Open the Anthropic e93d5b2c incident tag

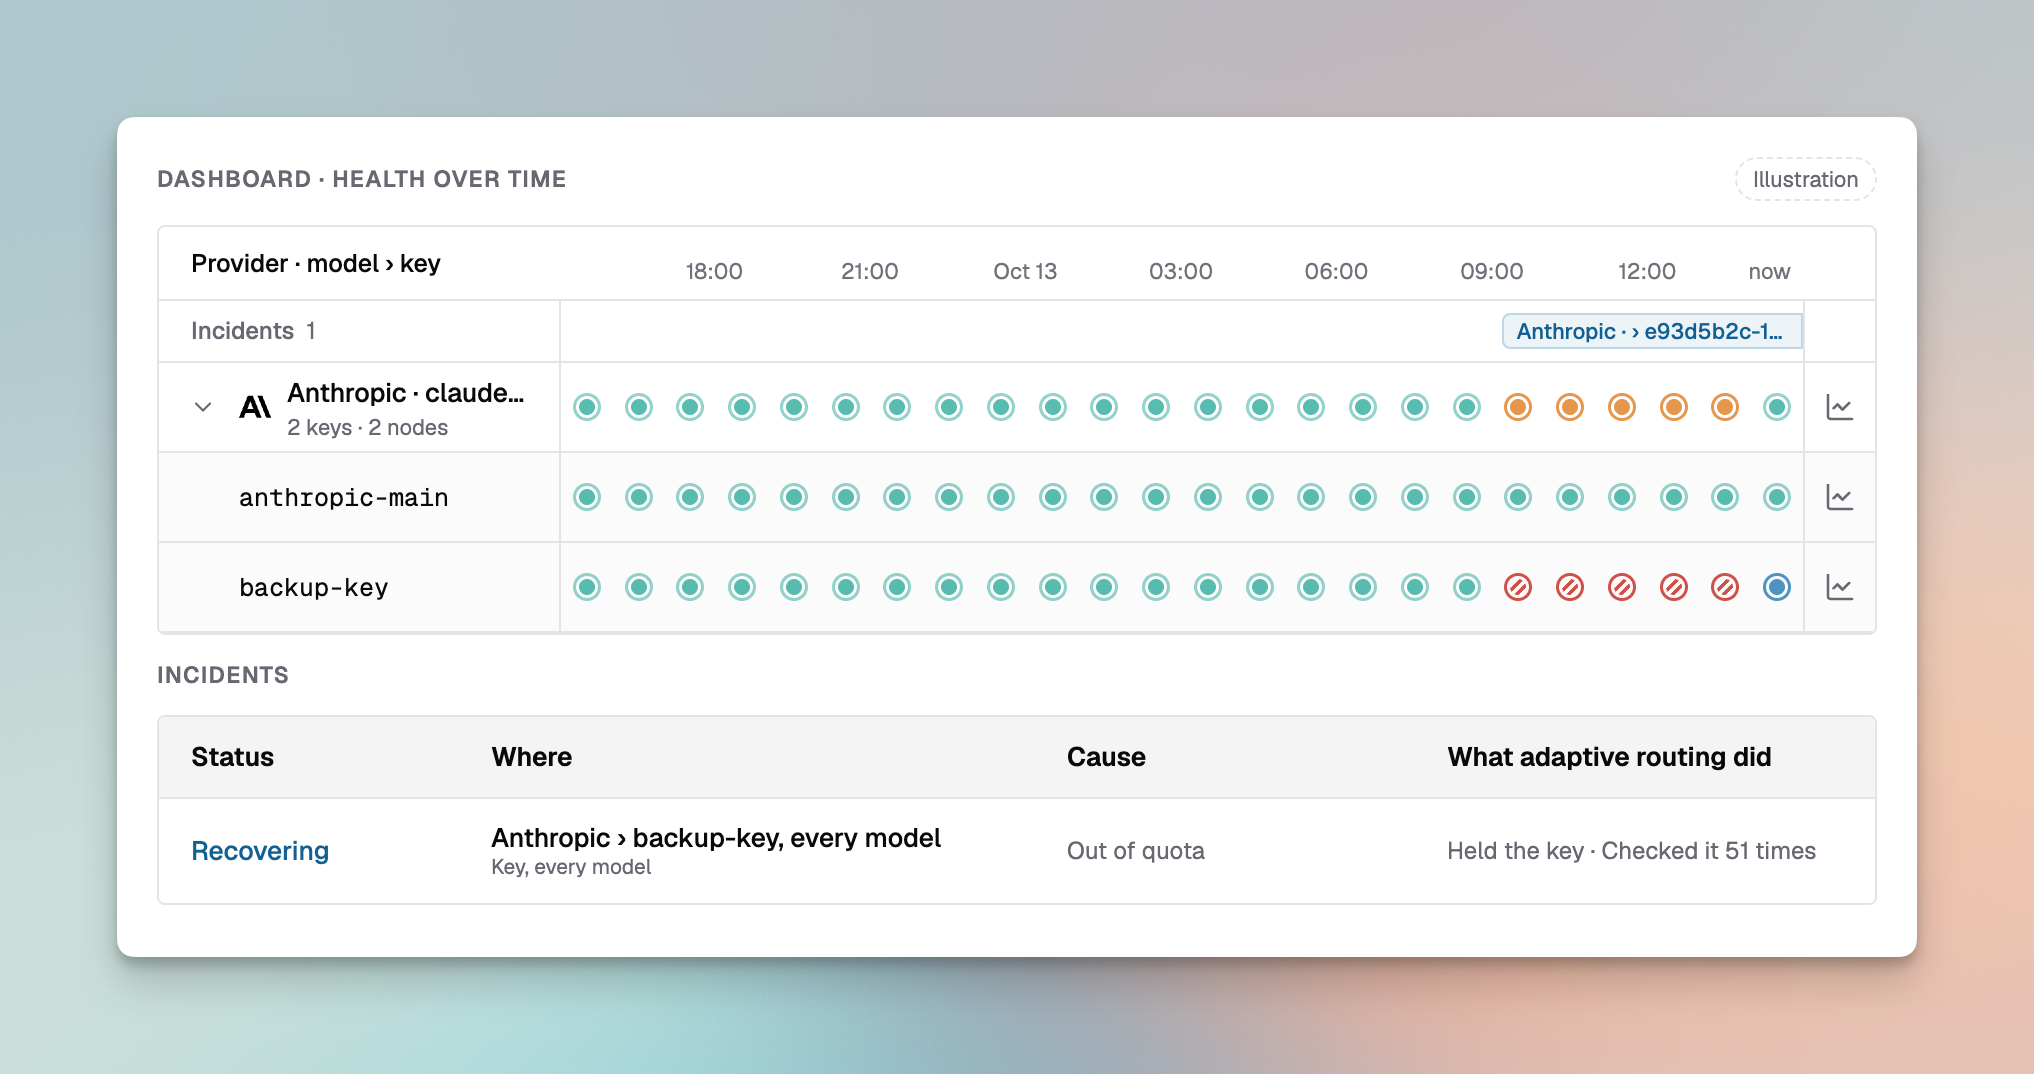point(1652,331)
